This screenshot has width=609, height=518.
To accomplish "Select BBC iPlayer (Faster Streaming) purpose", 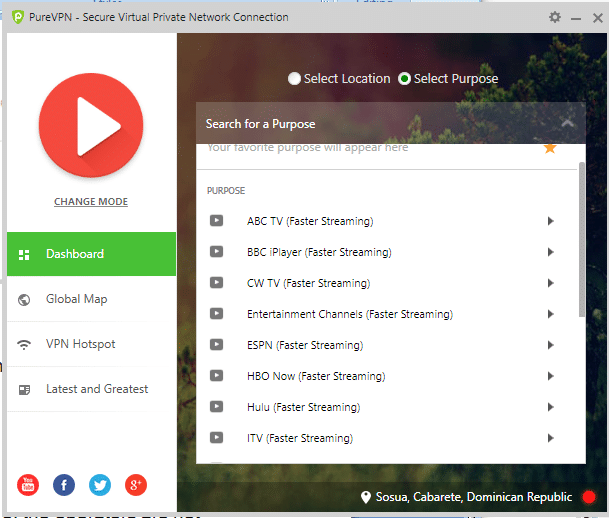I will click(319, 252).
